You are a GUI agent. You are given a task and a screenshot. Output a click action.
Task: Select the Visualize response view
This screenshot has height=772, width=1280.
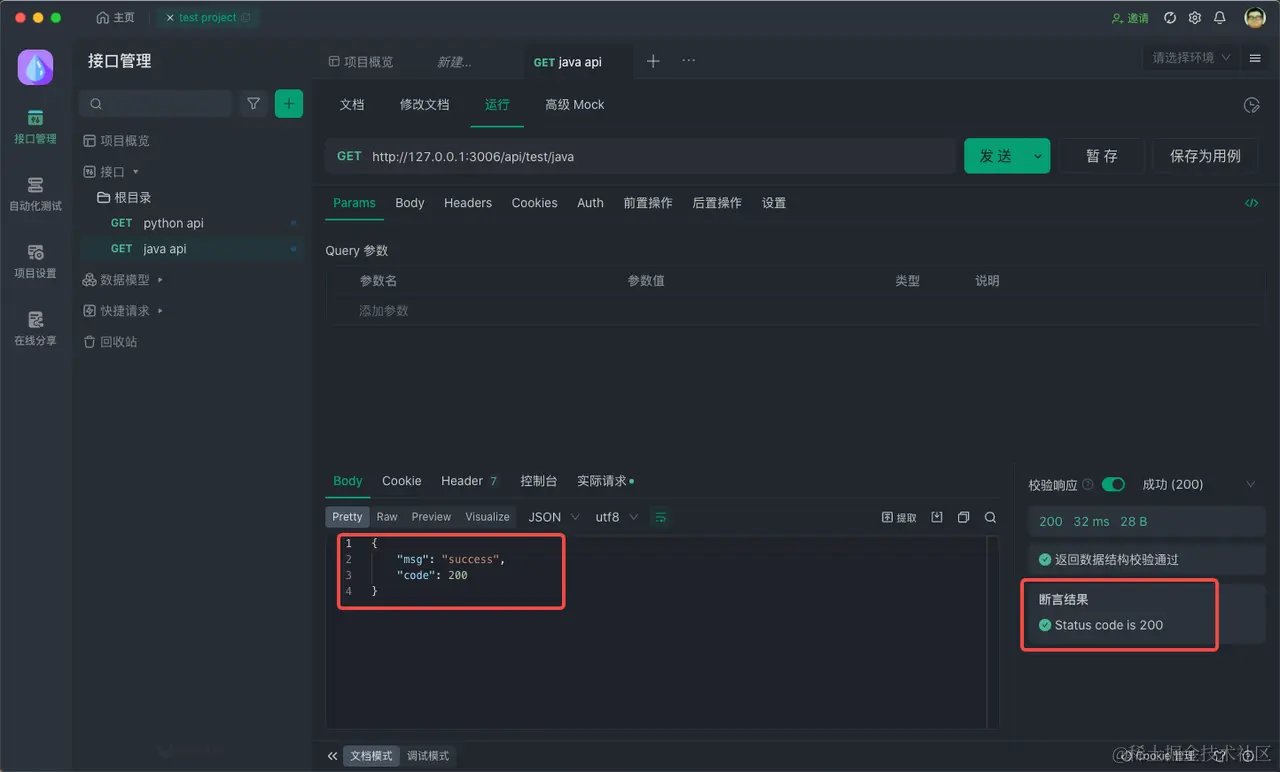(488, 517)
